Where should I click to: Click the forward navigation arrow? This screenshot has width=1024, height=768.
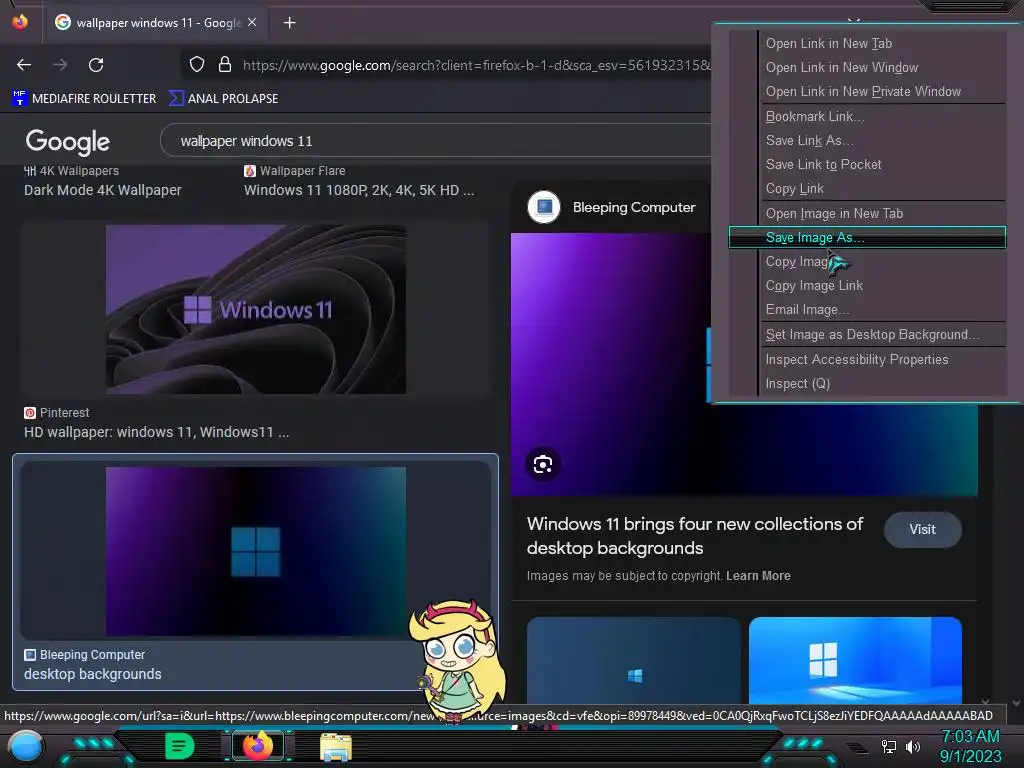(60, 65)
